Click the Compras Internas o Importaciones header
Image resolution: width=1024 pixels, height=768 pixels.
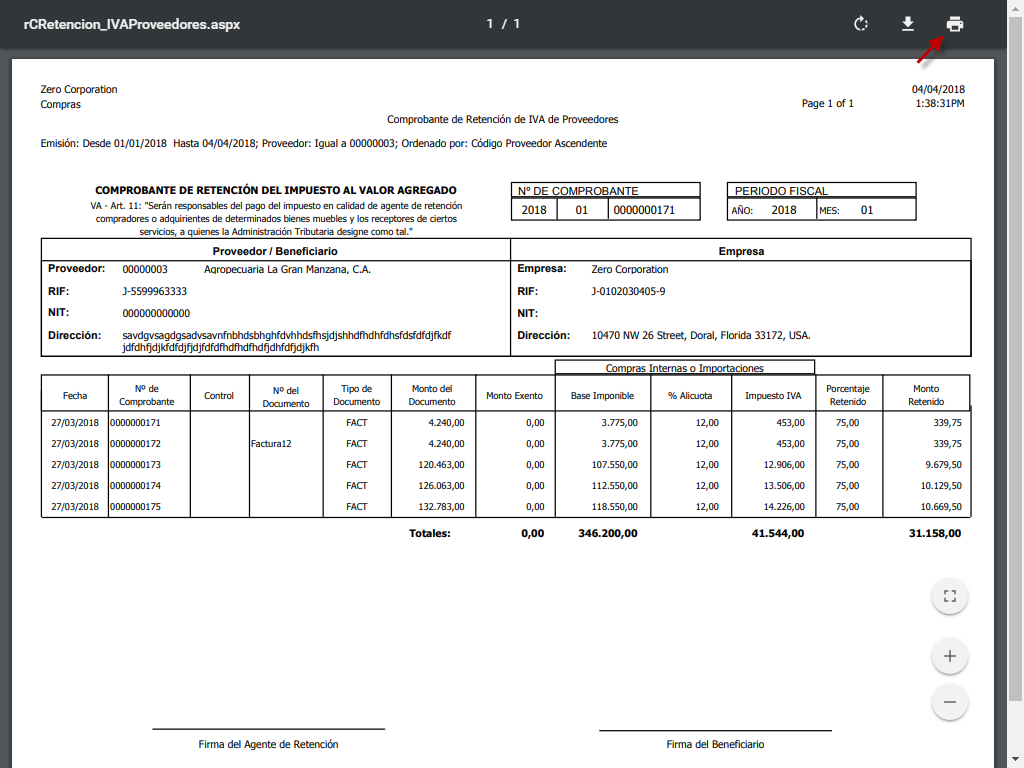tap(684, 368)
